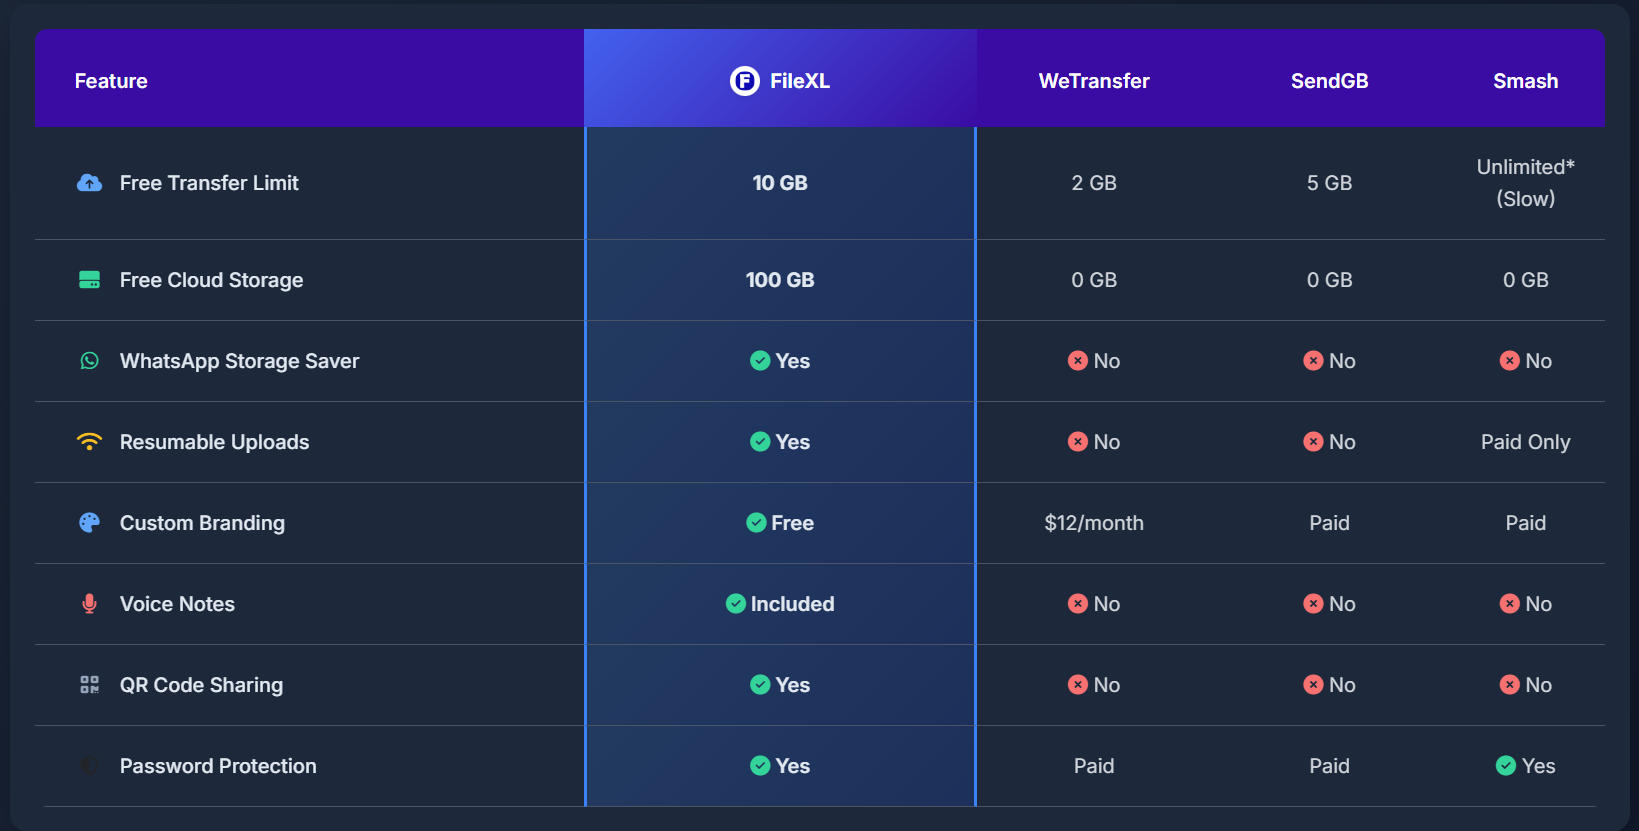
Task: Click the wifi icon beside Resumable Uploads
Action: click(90, 442)
